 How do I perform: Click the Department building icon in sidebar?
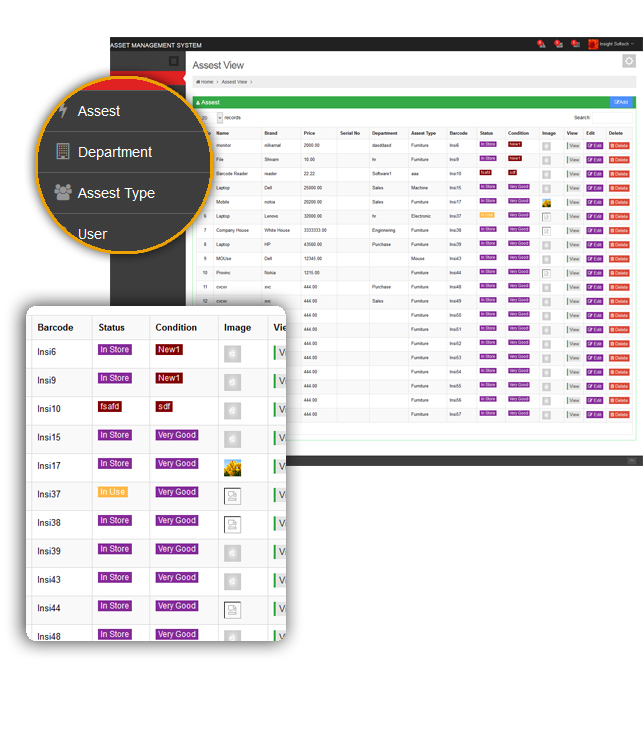coord(63,152)
